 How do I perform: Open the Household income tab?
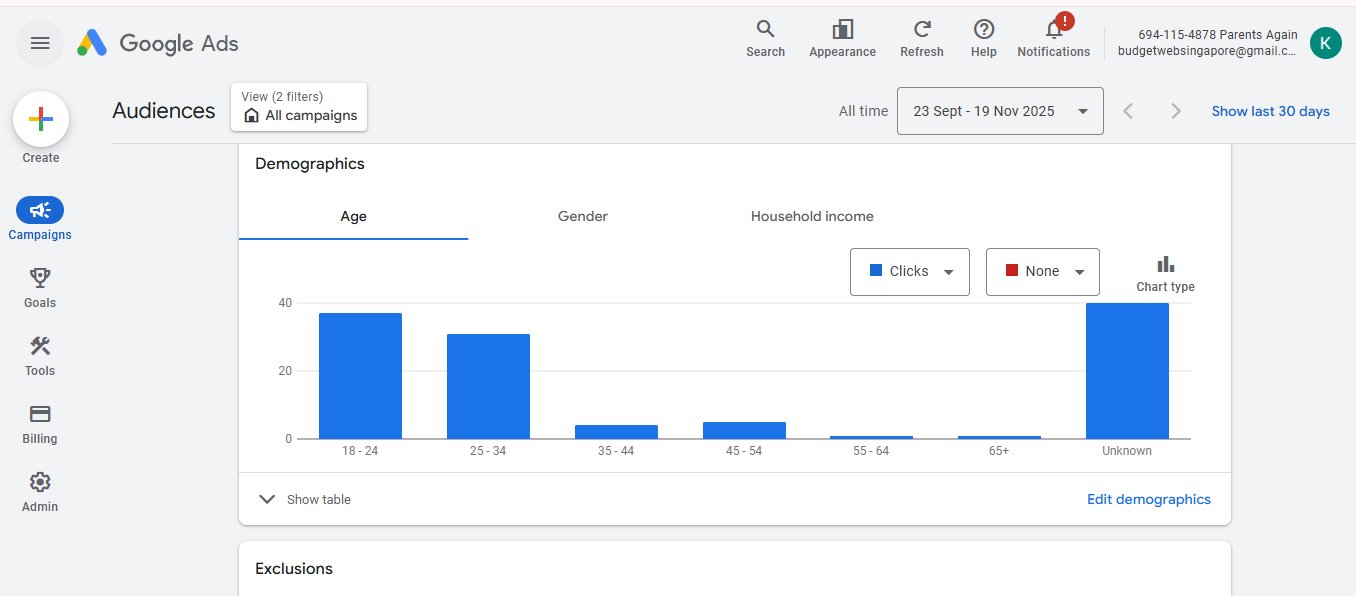click(x=812, y=216)
